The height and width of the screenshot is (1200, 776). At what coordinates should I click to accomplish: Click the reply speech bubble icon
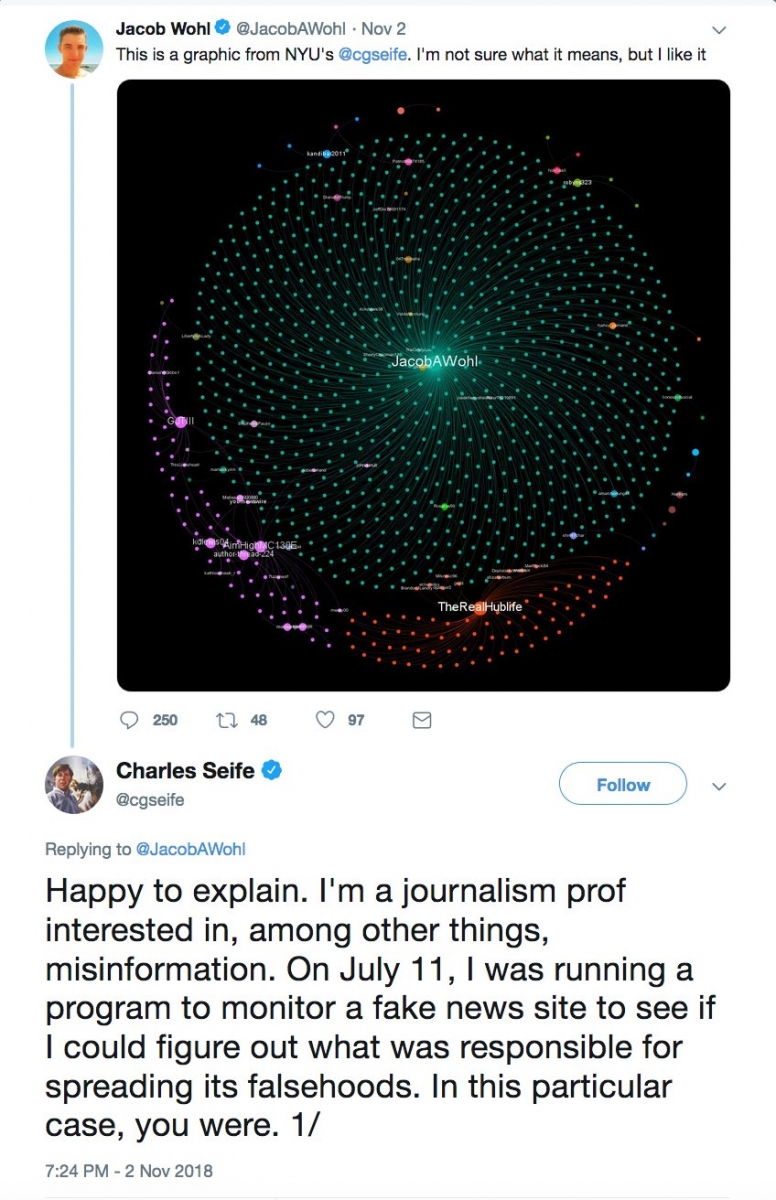129,720
